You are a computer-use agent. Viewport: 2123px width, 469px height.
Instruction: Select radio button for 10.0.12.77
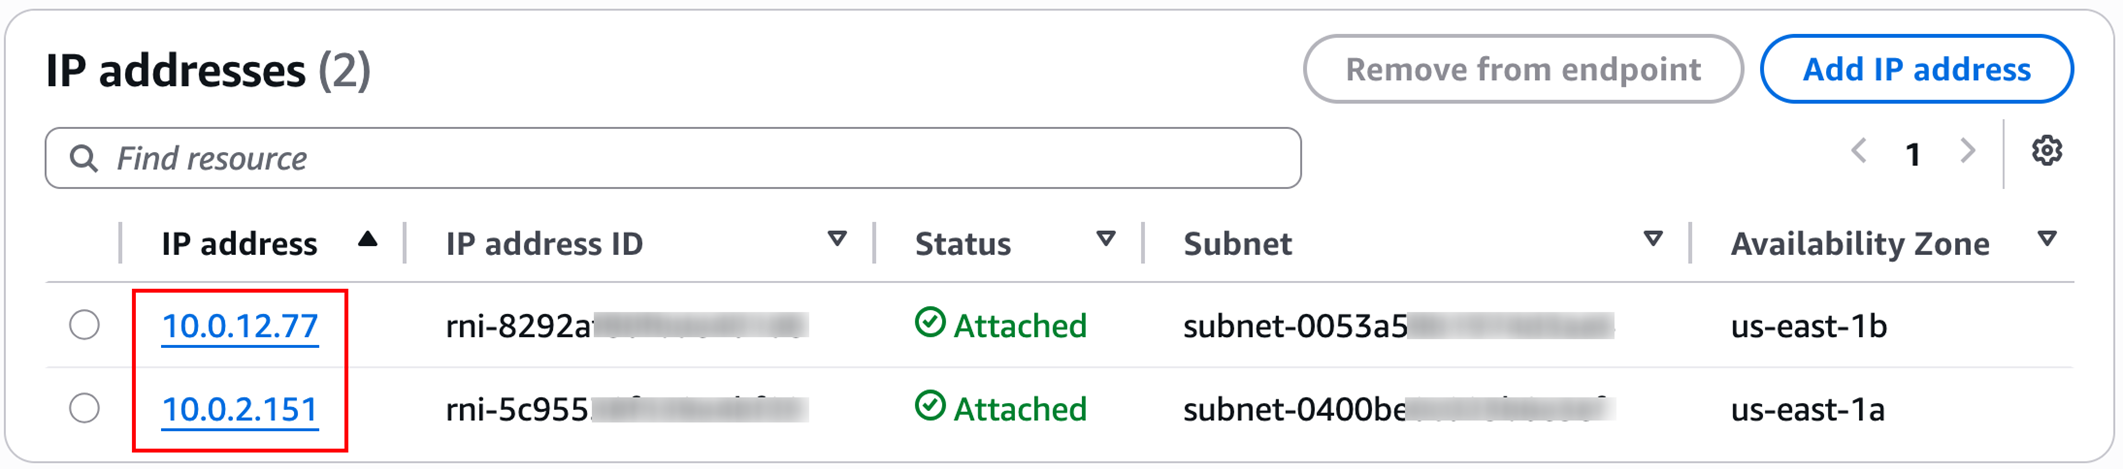(x=85, y=325)
